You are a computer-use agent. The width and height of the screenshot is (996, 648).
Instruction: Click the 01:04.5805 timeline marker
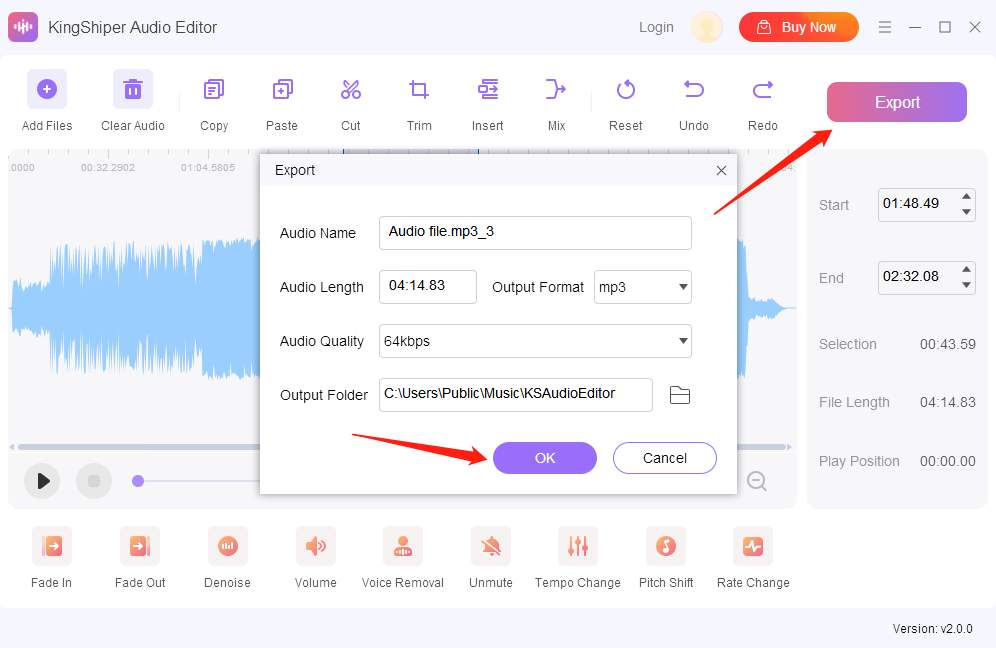[208, 168]
